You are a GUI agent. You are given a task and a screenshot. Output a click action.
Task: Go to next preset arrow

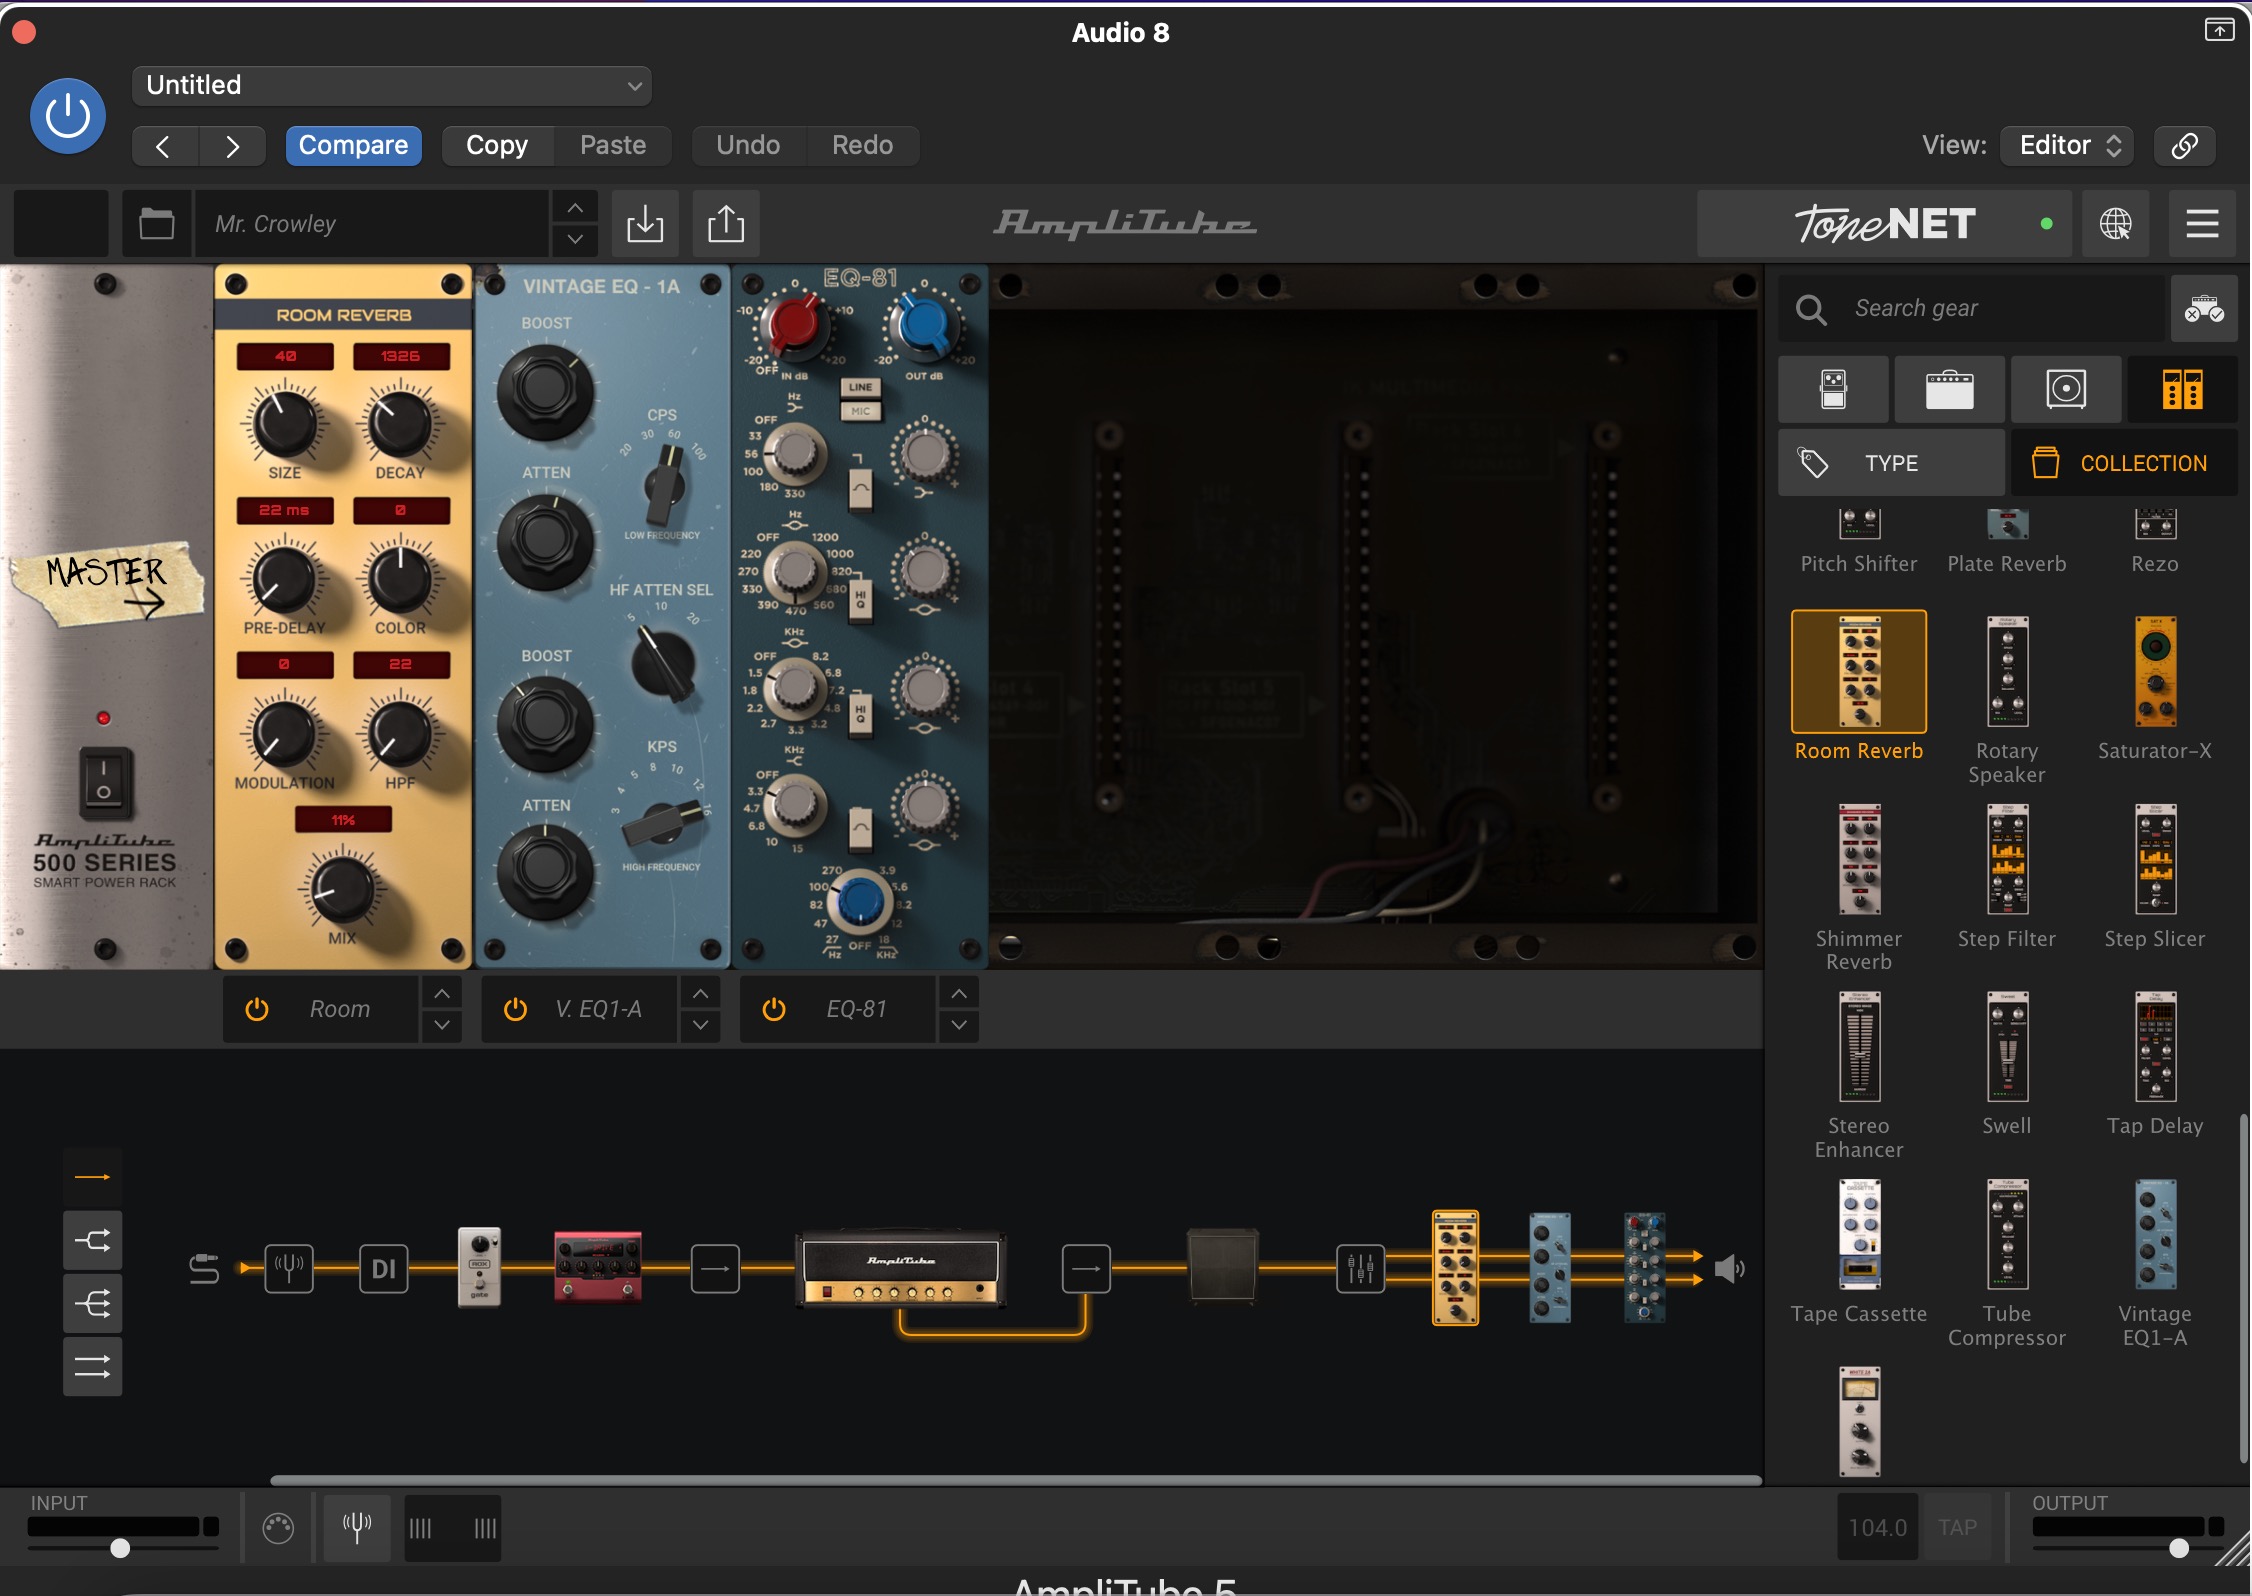232,146
